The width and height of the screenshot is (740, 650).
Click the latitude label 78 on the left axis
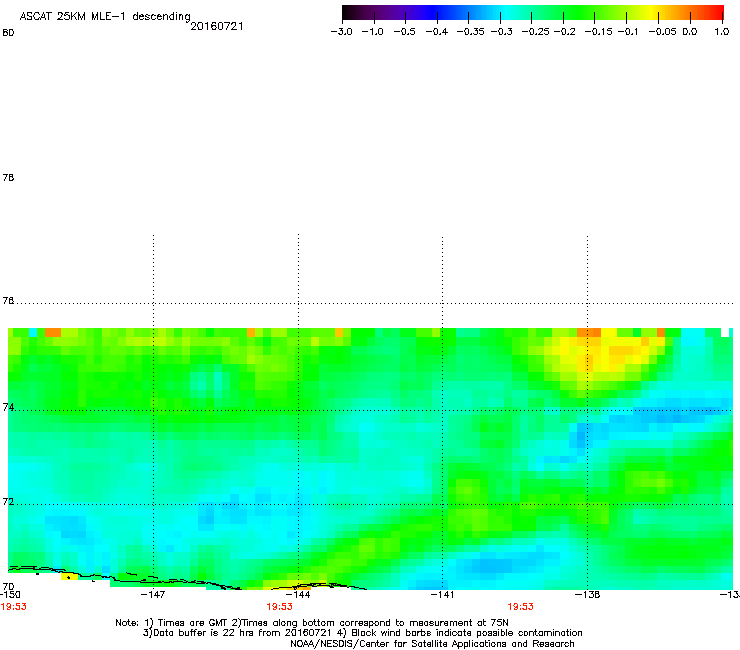click(8, 177)
